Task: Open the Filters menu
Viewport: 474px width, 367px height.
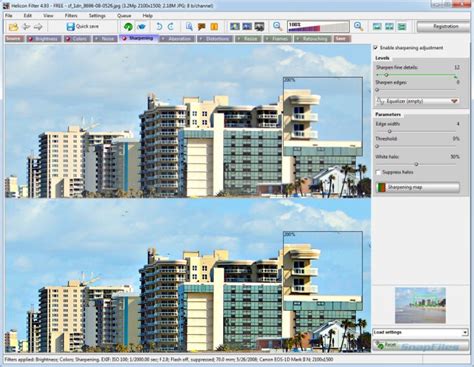Action: pos(71,16)
